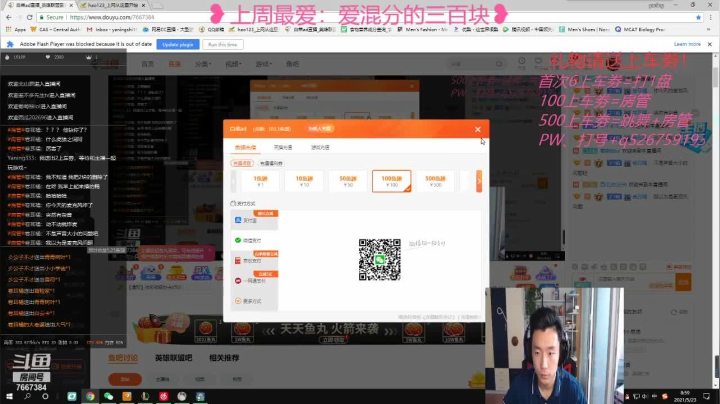This screenshot has height=404, width=720.
Task: Open Cortana circle on taskbar
Action: click(45, 396)
